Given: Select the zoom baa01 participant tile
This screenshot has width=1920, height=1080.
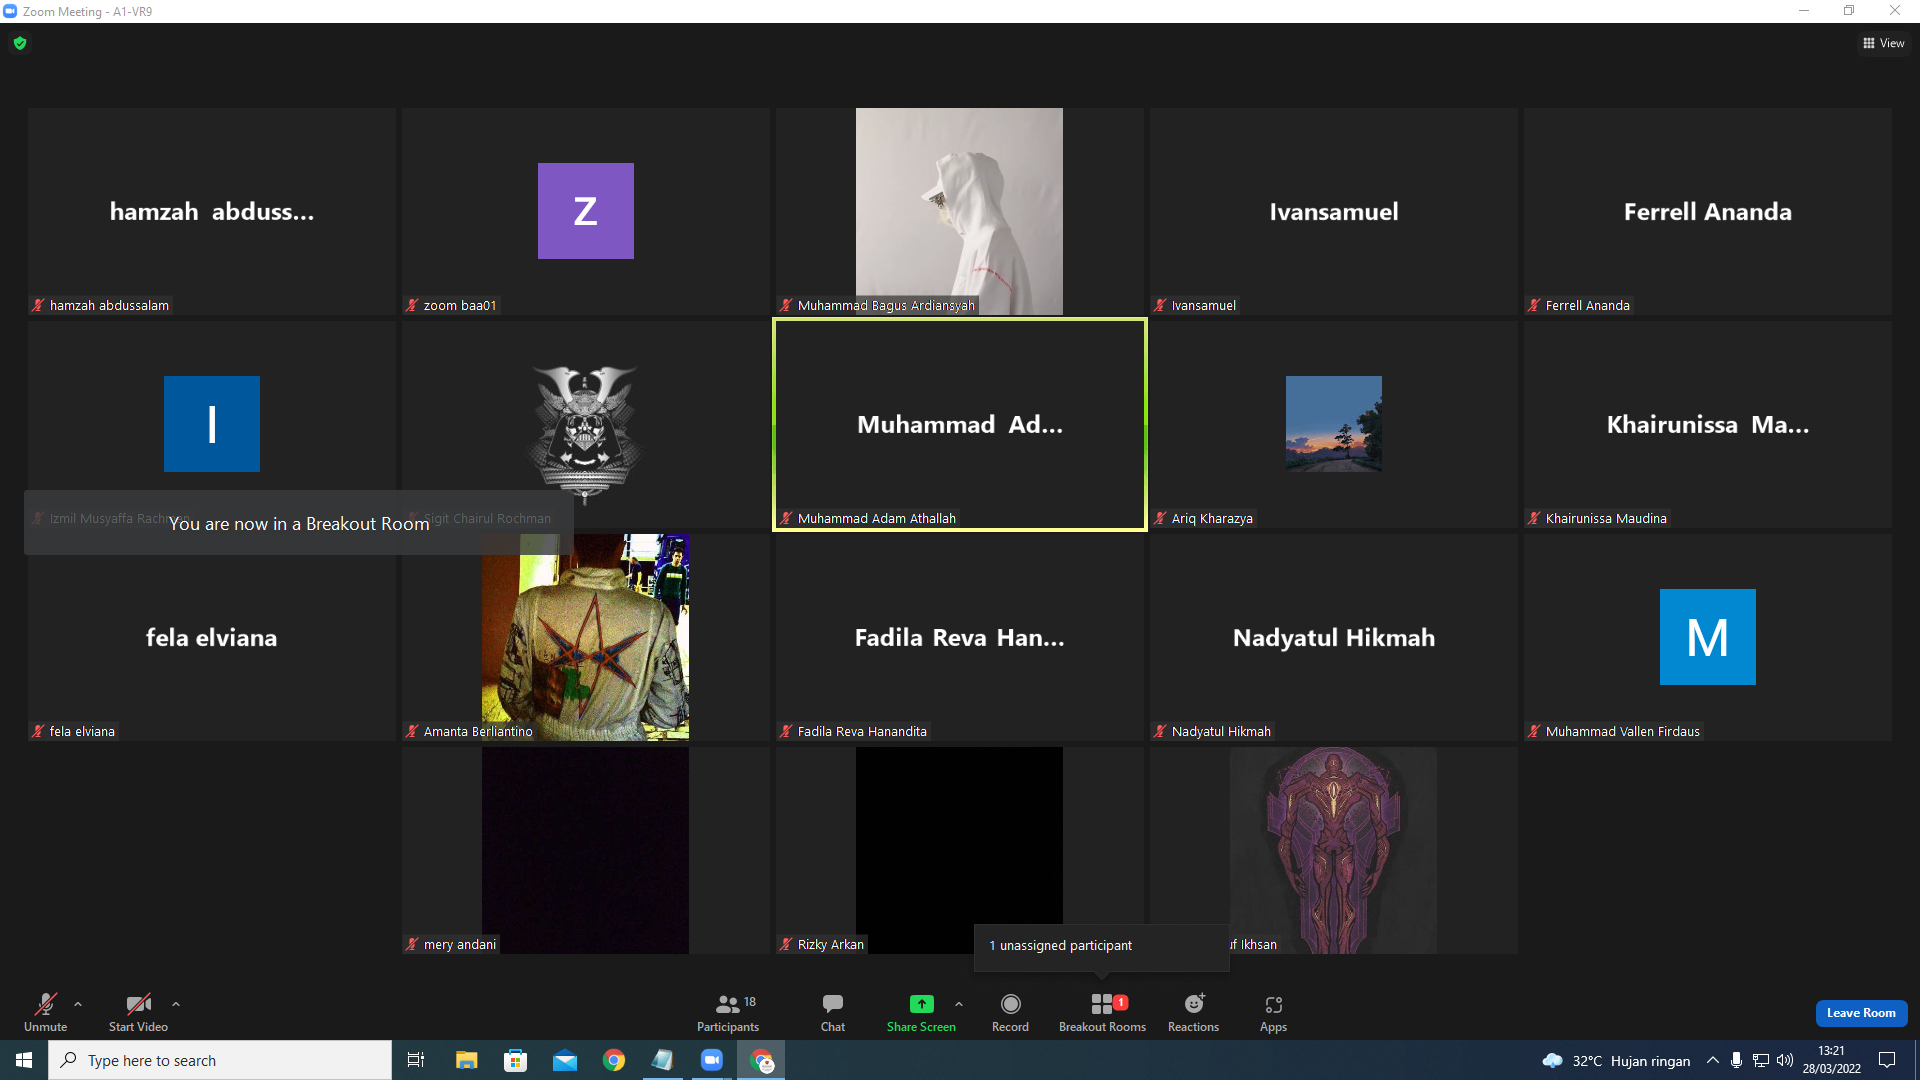Looking at the screenshot, I should coord(586,211).
